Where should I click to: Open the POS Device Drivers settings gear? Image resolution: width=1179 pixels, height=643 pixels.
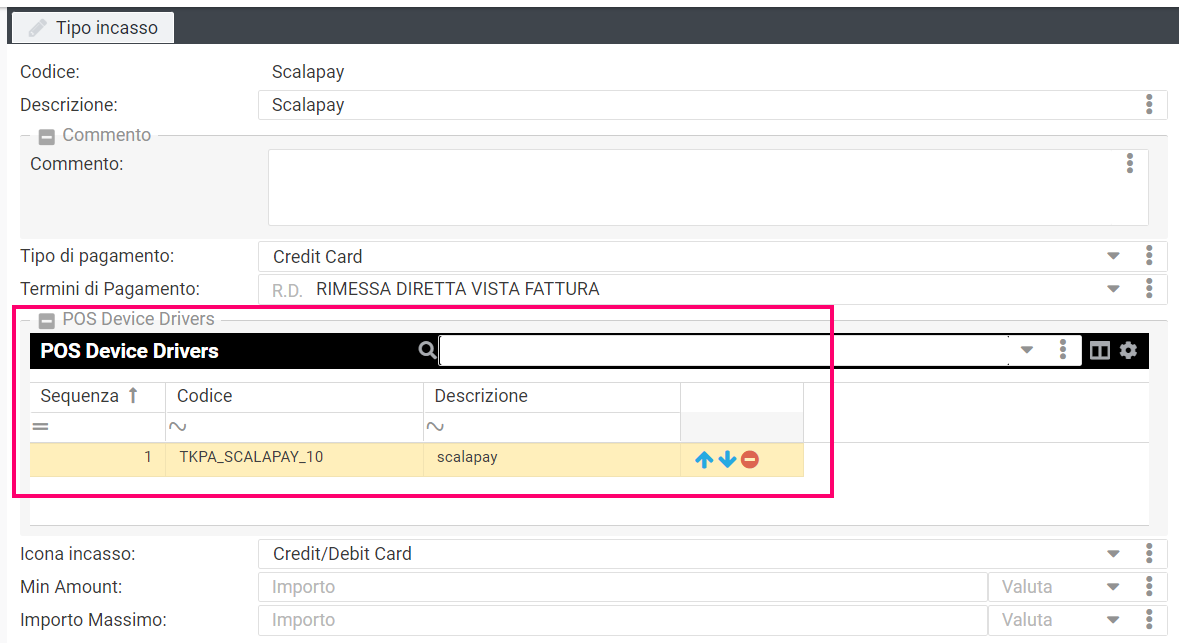[x=1128, y=350]
